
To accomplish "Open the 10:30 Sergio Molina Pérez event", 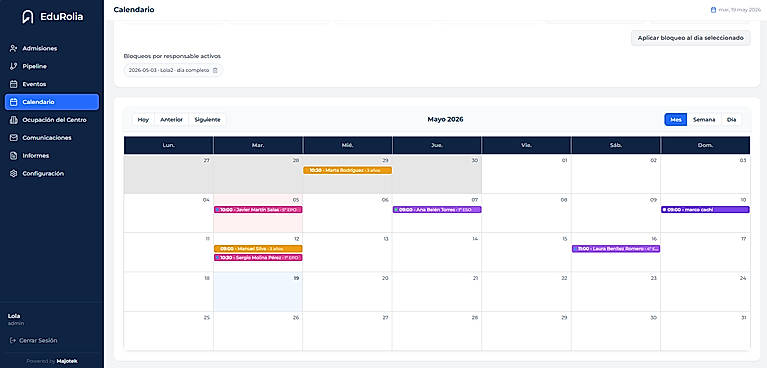I will (x=258, y=257).
